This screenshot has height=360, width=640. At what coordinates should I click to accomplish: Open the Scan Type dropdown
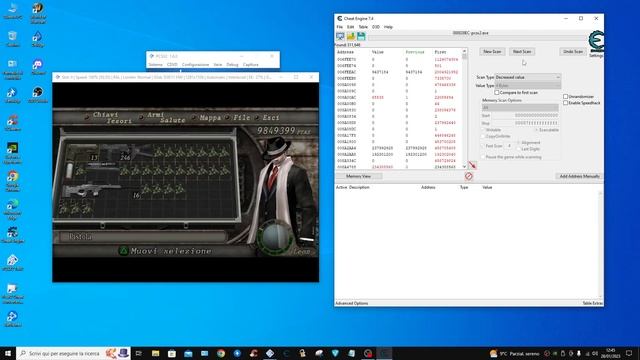pyautogui.click(x=527, y=77)
